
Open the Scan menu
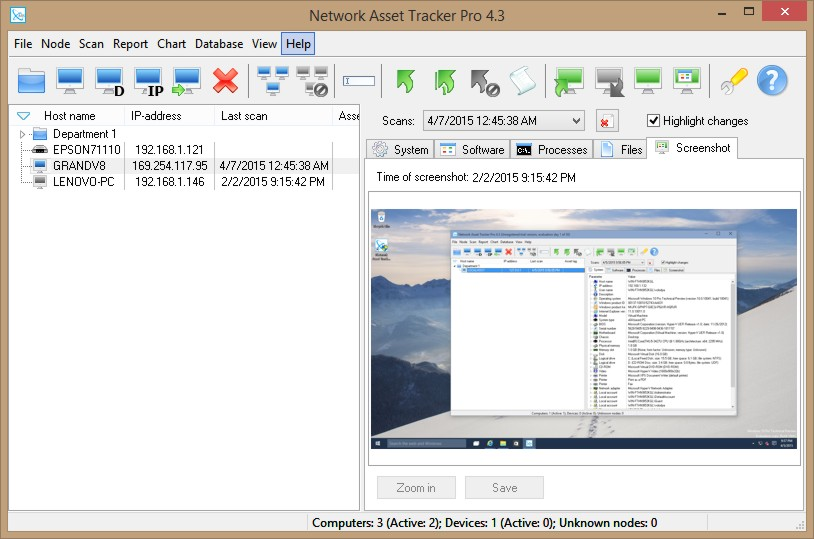pyautogui.click(x=91, y=44)
